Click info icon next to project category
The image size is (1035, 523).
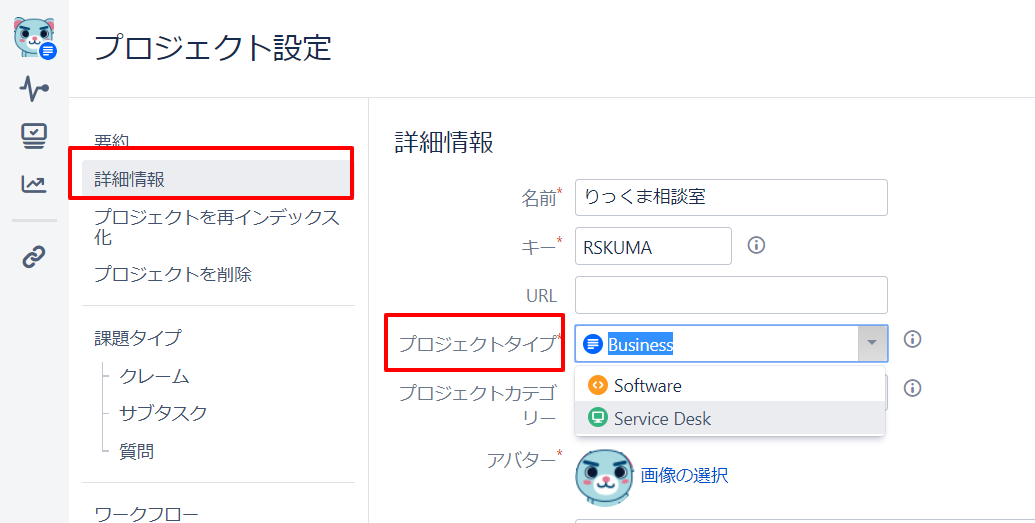912,388
